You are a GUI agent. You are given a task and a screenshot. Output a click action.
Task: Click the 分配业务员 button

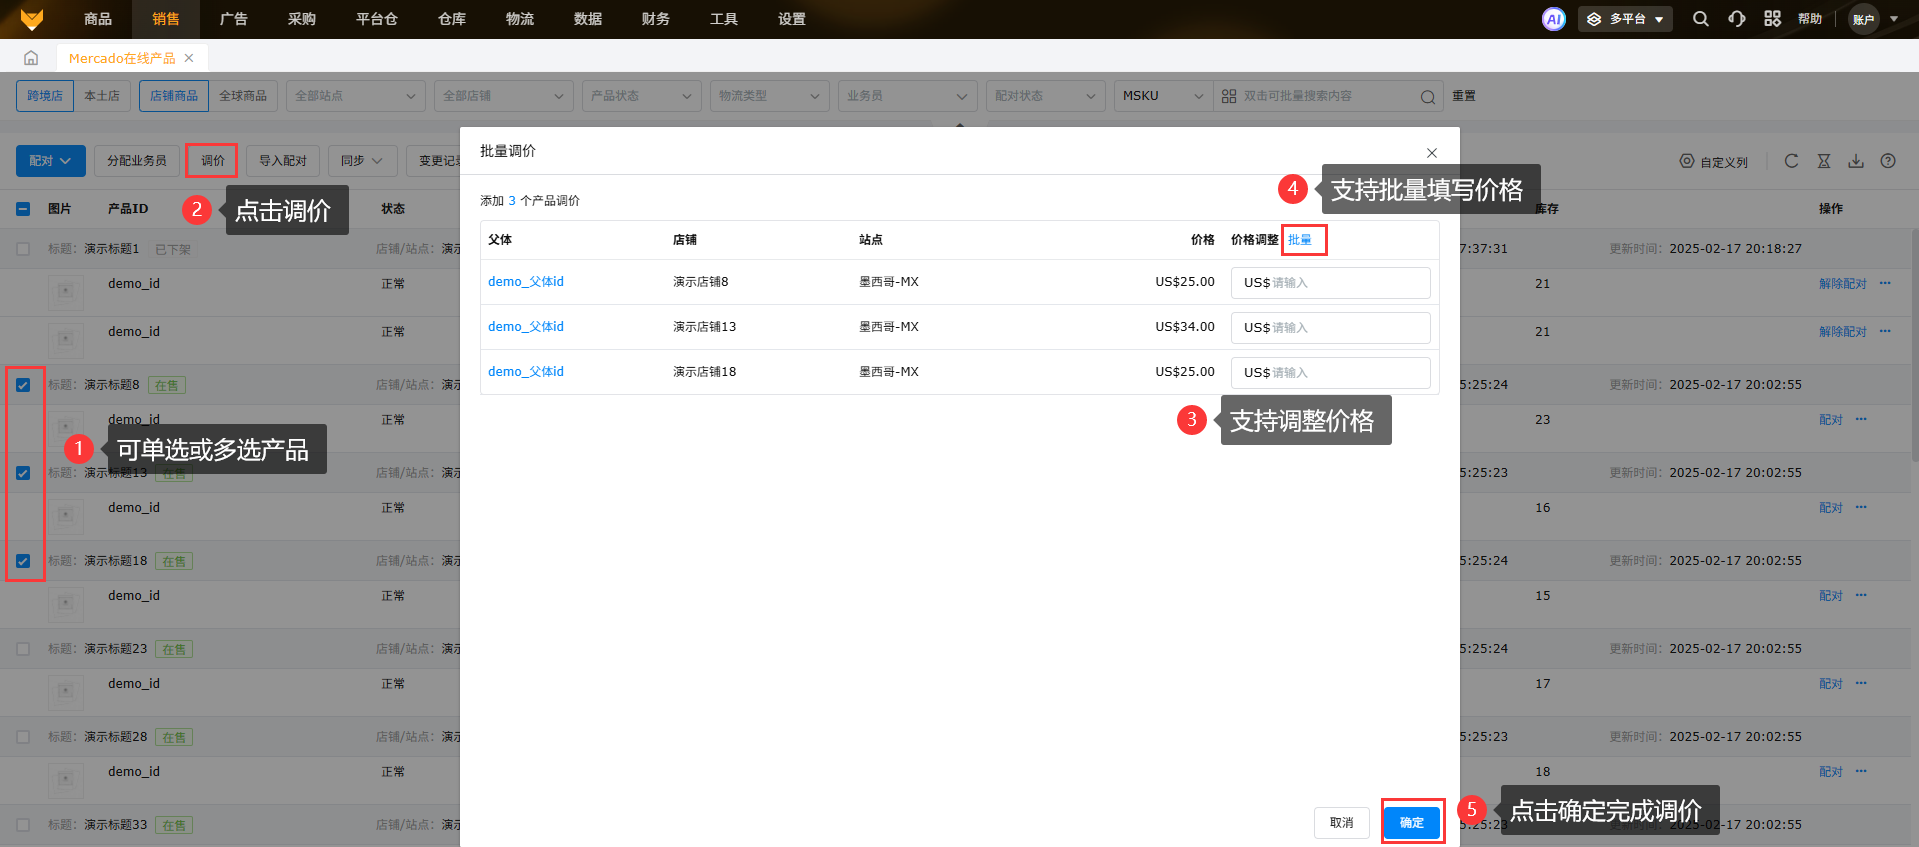click(137, 161)
